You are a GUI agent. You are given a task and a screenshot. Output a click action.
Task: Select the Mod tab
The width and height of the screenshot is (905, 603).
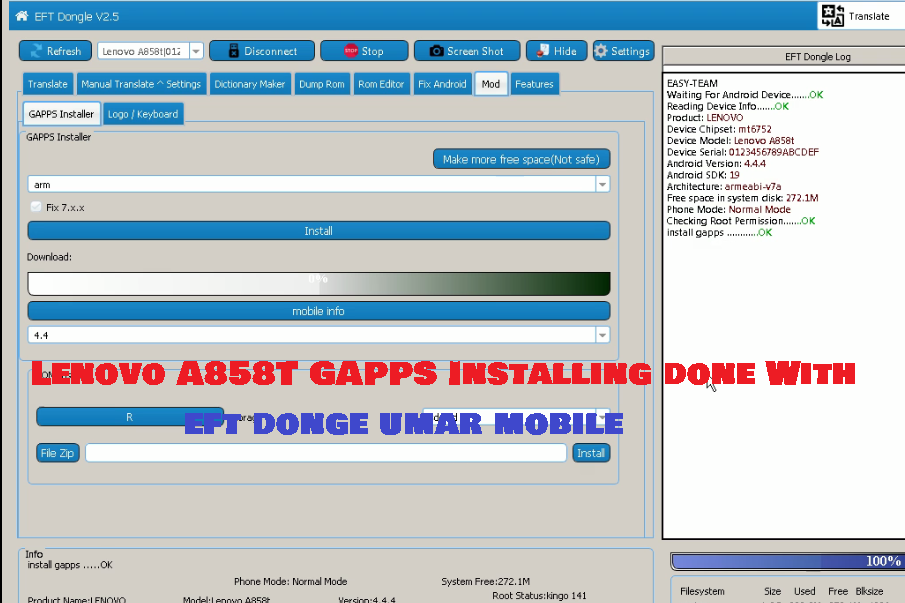tap(491, 84)
